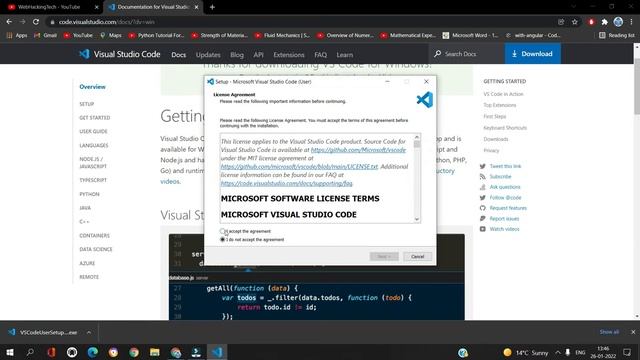Click Twitter icon beside 'Follow @code'

tap(482, 198)
